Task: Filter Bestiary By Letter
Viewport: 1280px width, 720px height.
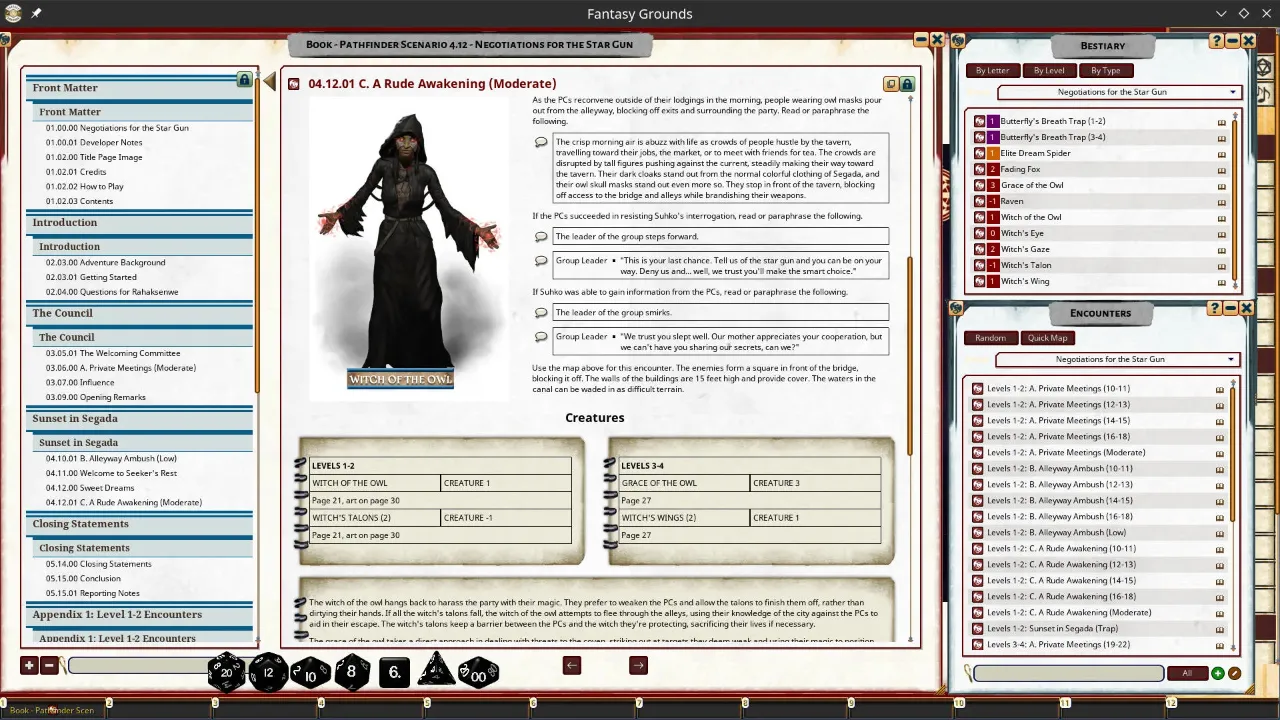Action: pos(993,71)
